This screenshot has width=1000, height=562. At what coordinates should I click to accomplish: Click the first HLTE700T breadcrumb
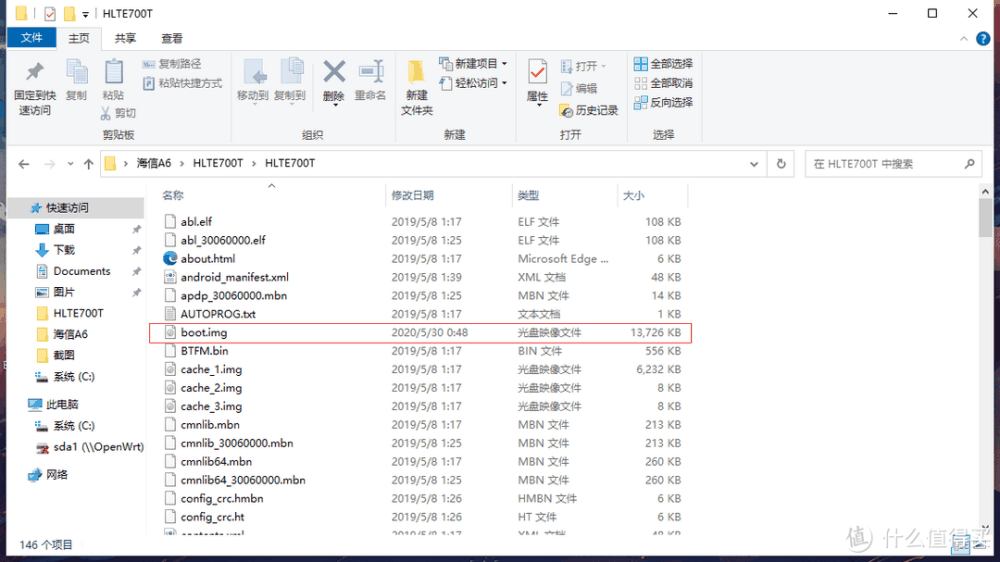click(x=217, y=163)
